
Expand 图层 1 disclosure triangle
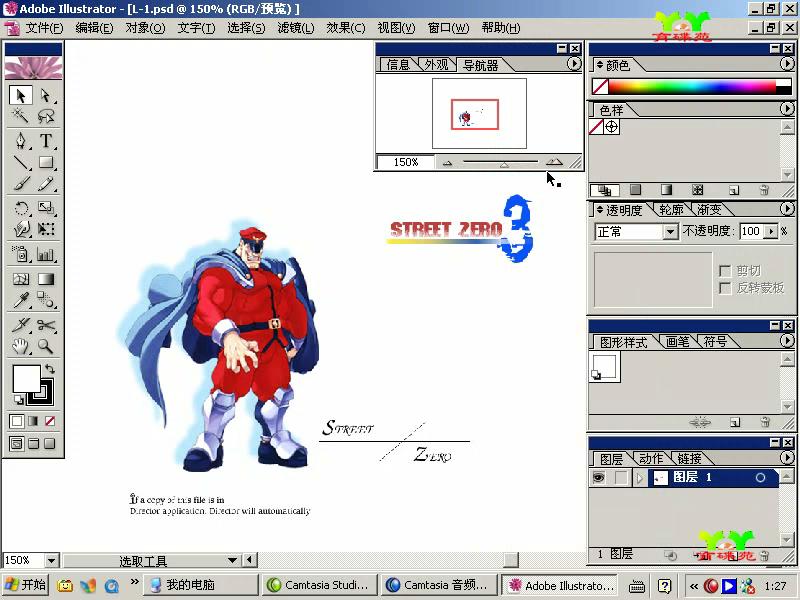(639, 478)
